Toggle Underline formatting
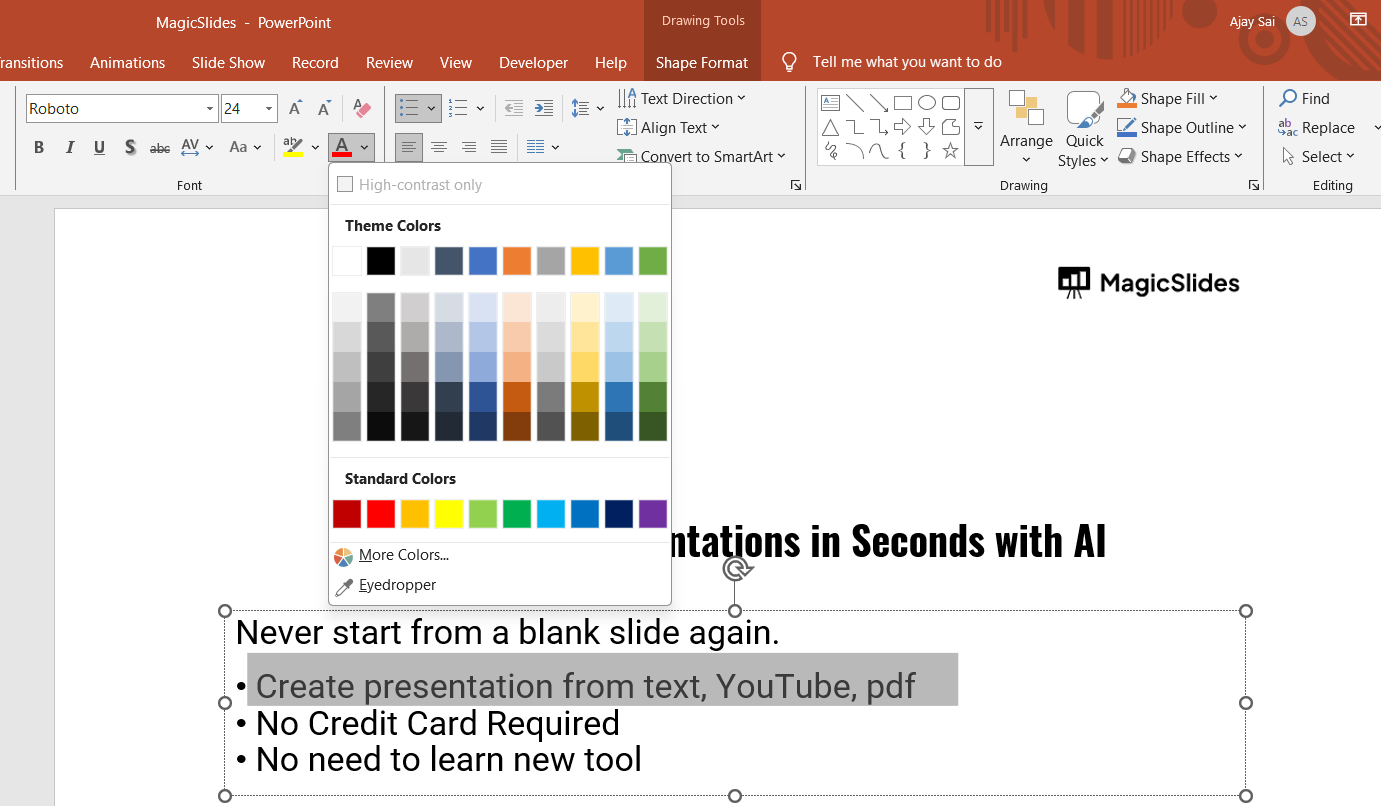This screenshot has width=1381, height=806. coord(100,148)
